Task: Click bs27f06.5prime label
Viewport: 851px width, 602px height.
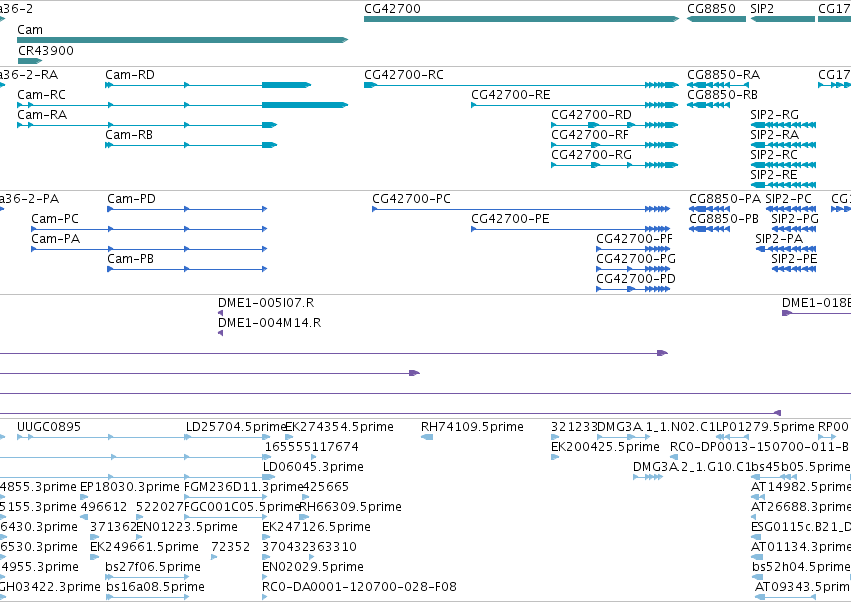Action: tap(153, 567)
